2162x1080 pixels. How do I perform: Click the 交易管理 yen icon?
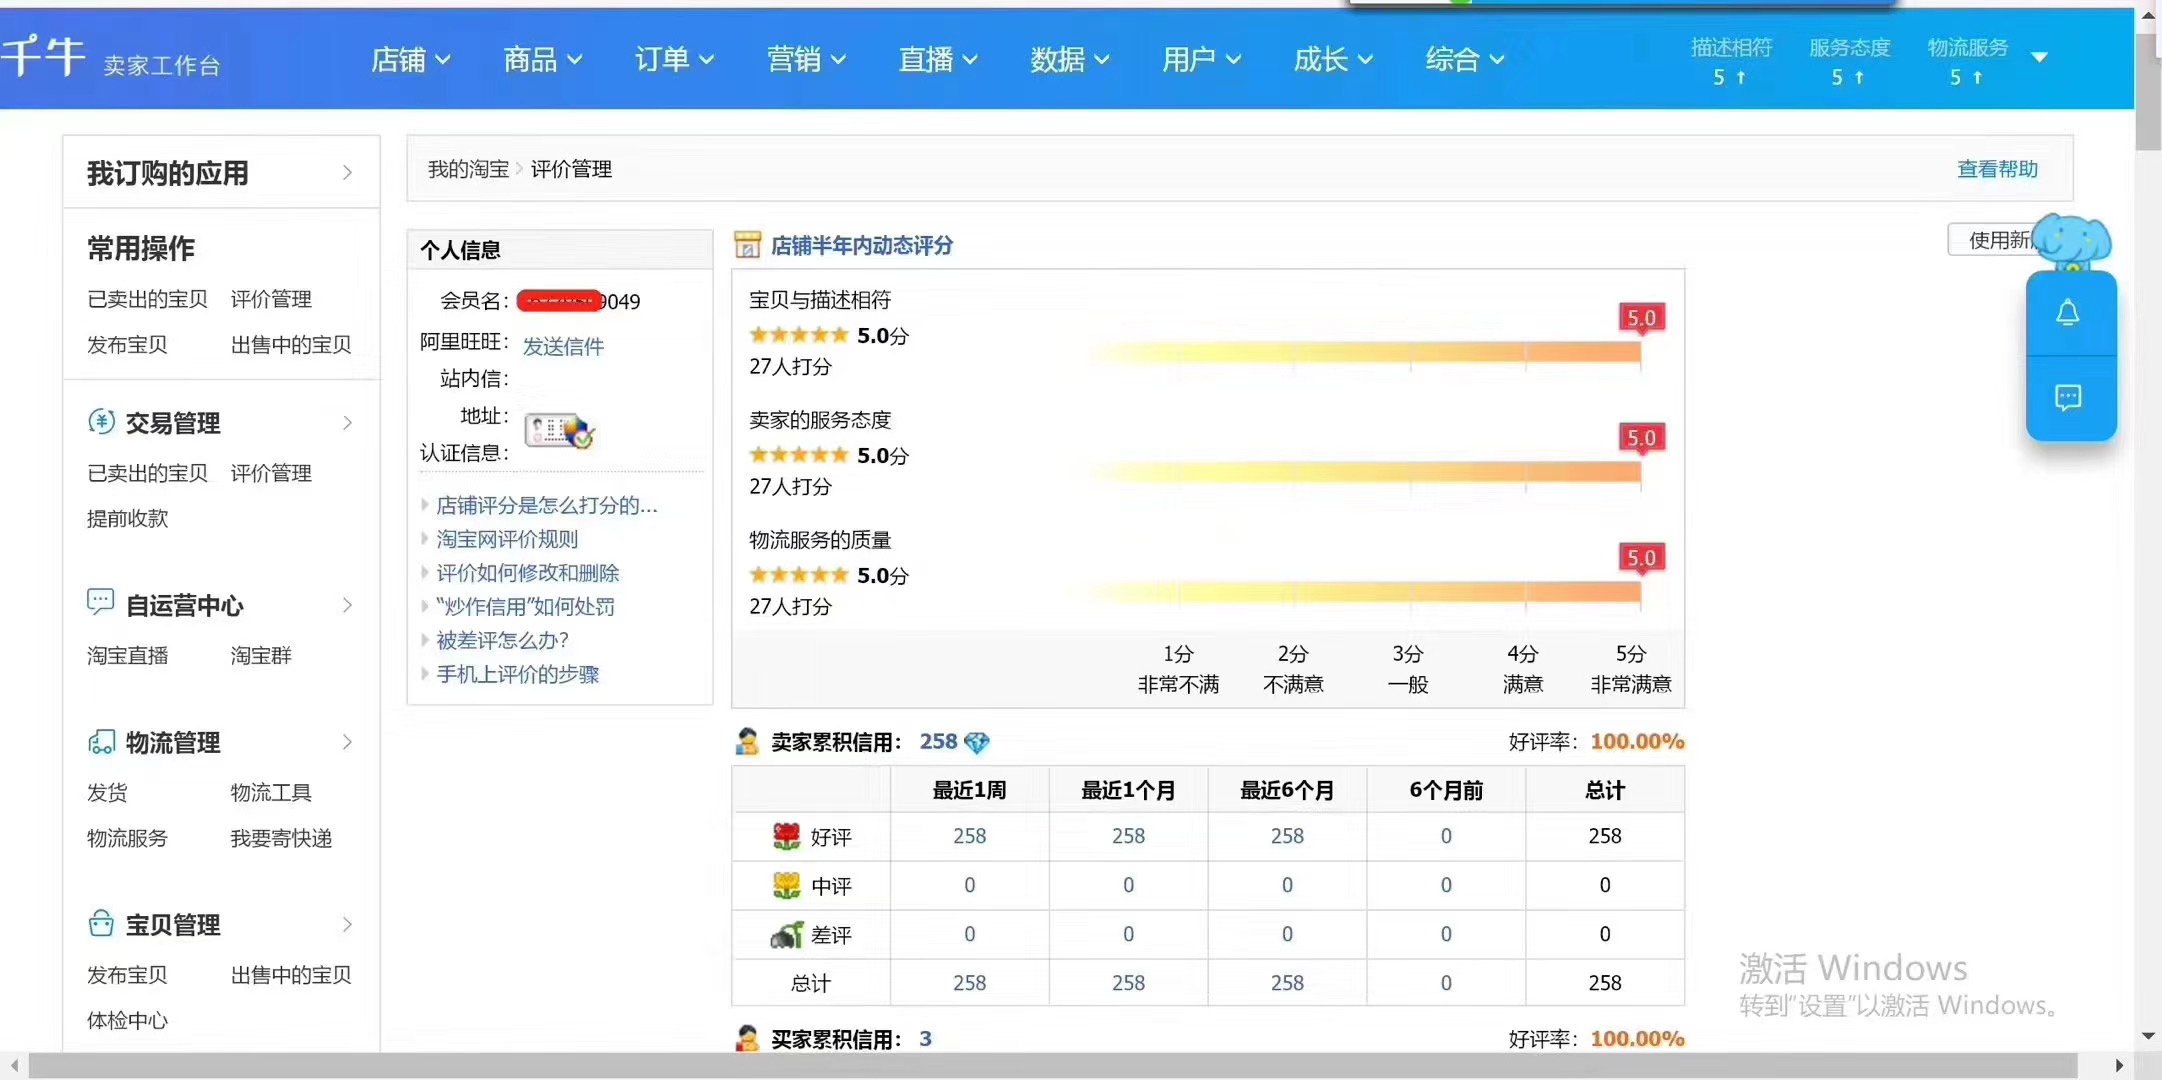(x=101, y=422)
